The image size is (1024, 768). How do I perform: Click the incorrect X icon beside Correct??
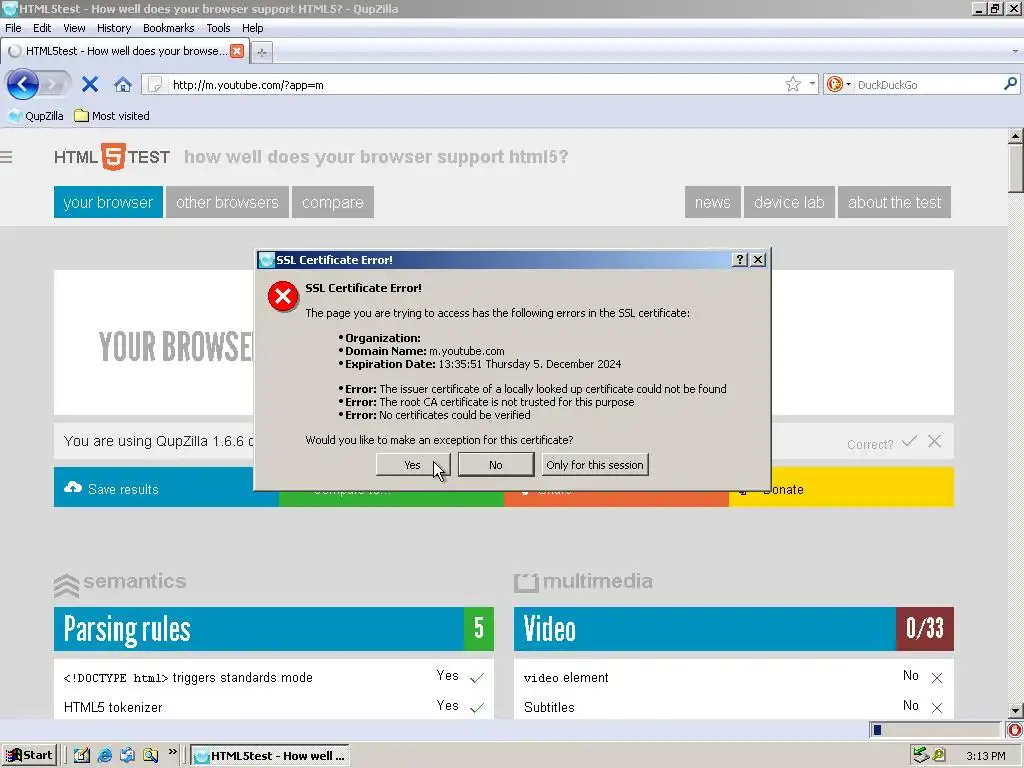pos(935,441)
